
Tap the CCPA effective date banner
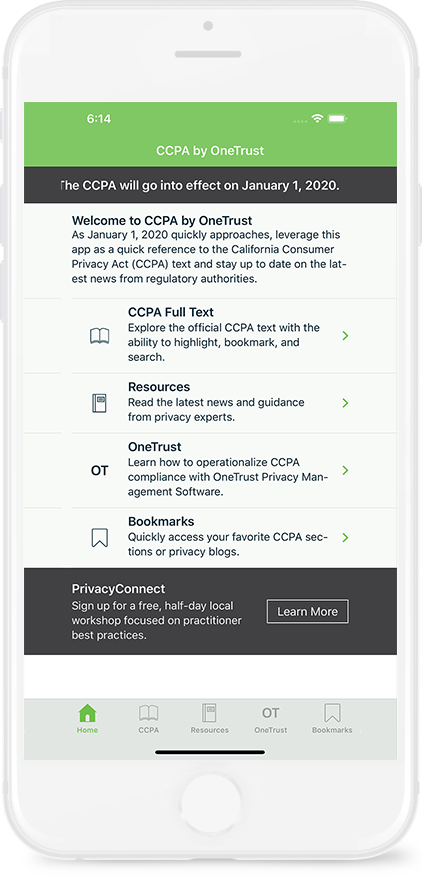(x=210, y=185)
